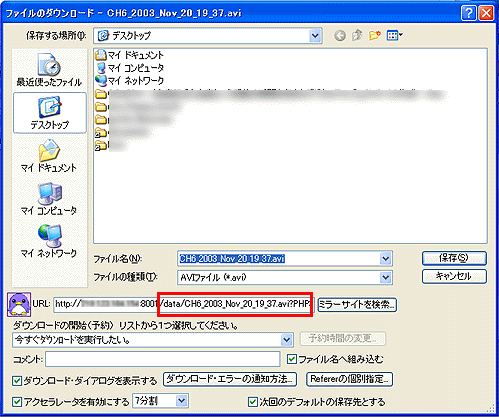The height and width of the screenshot is (417, 499).
Task: Click the help question mark button
Action: point(468,13)
